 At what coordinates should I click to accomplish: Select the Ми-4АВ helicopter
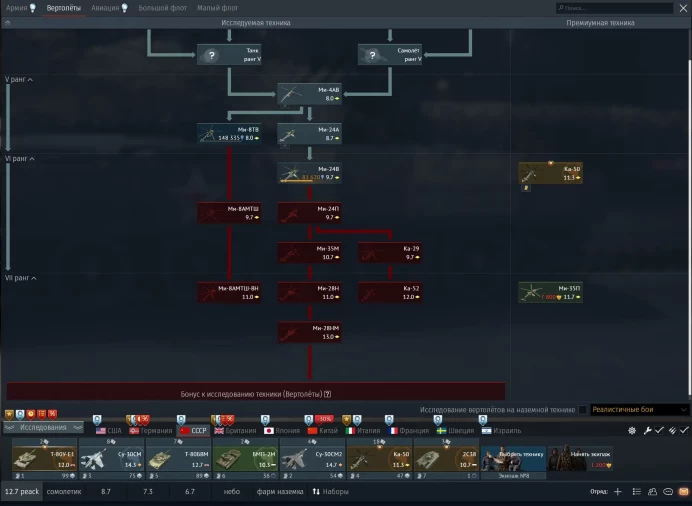click(309, 94)
